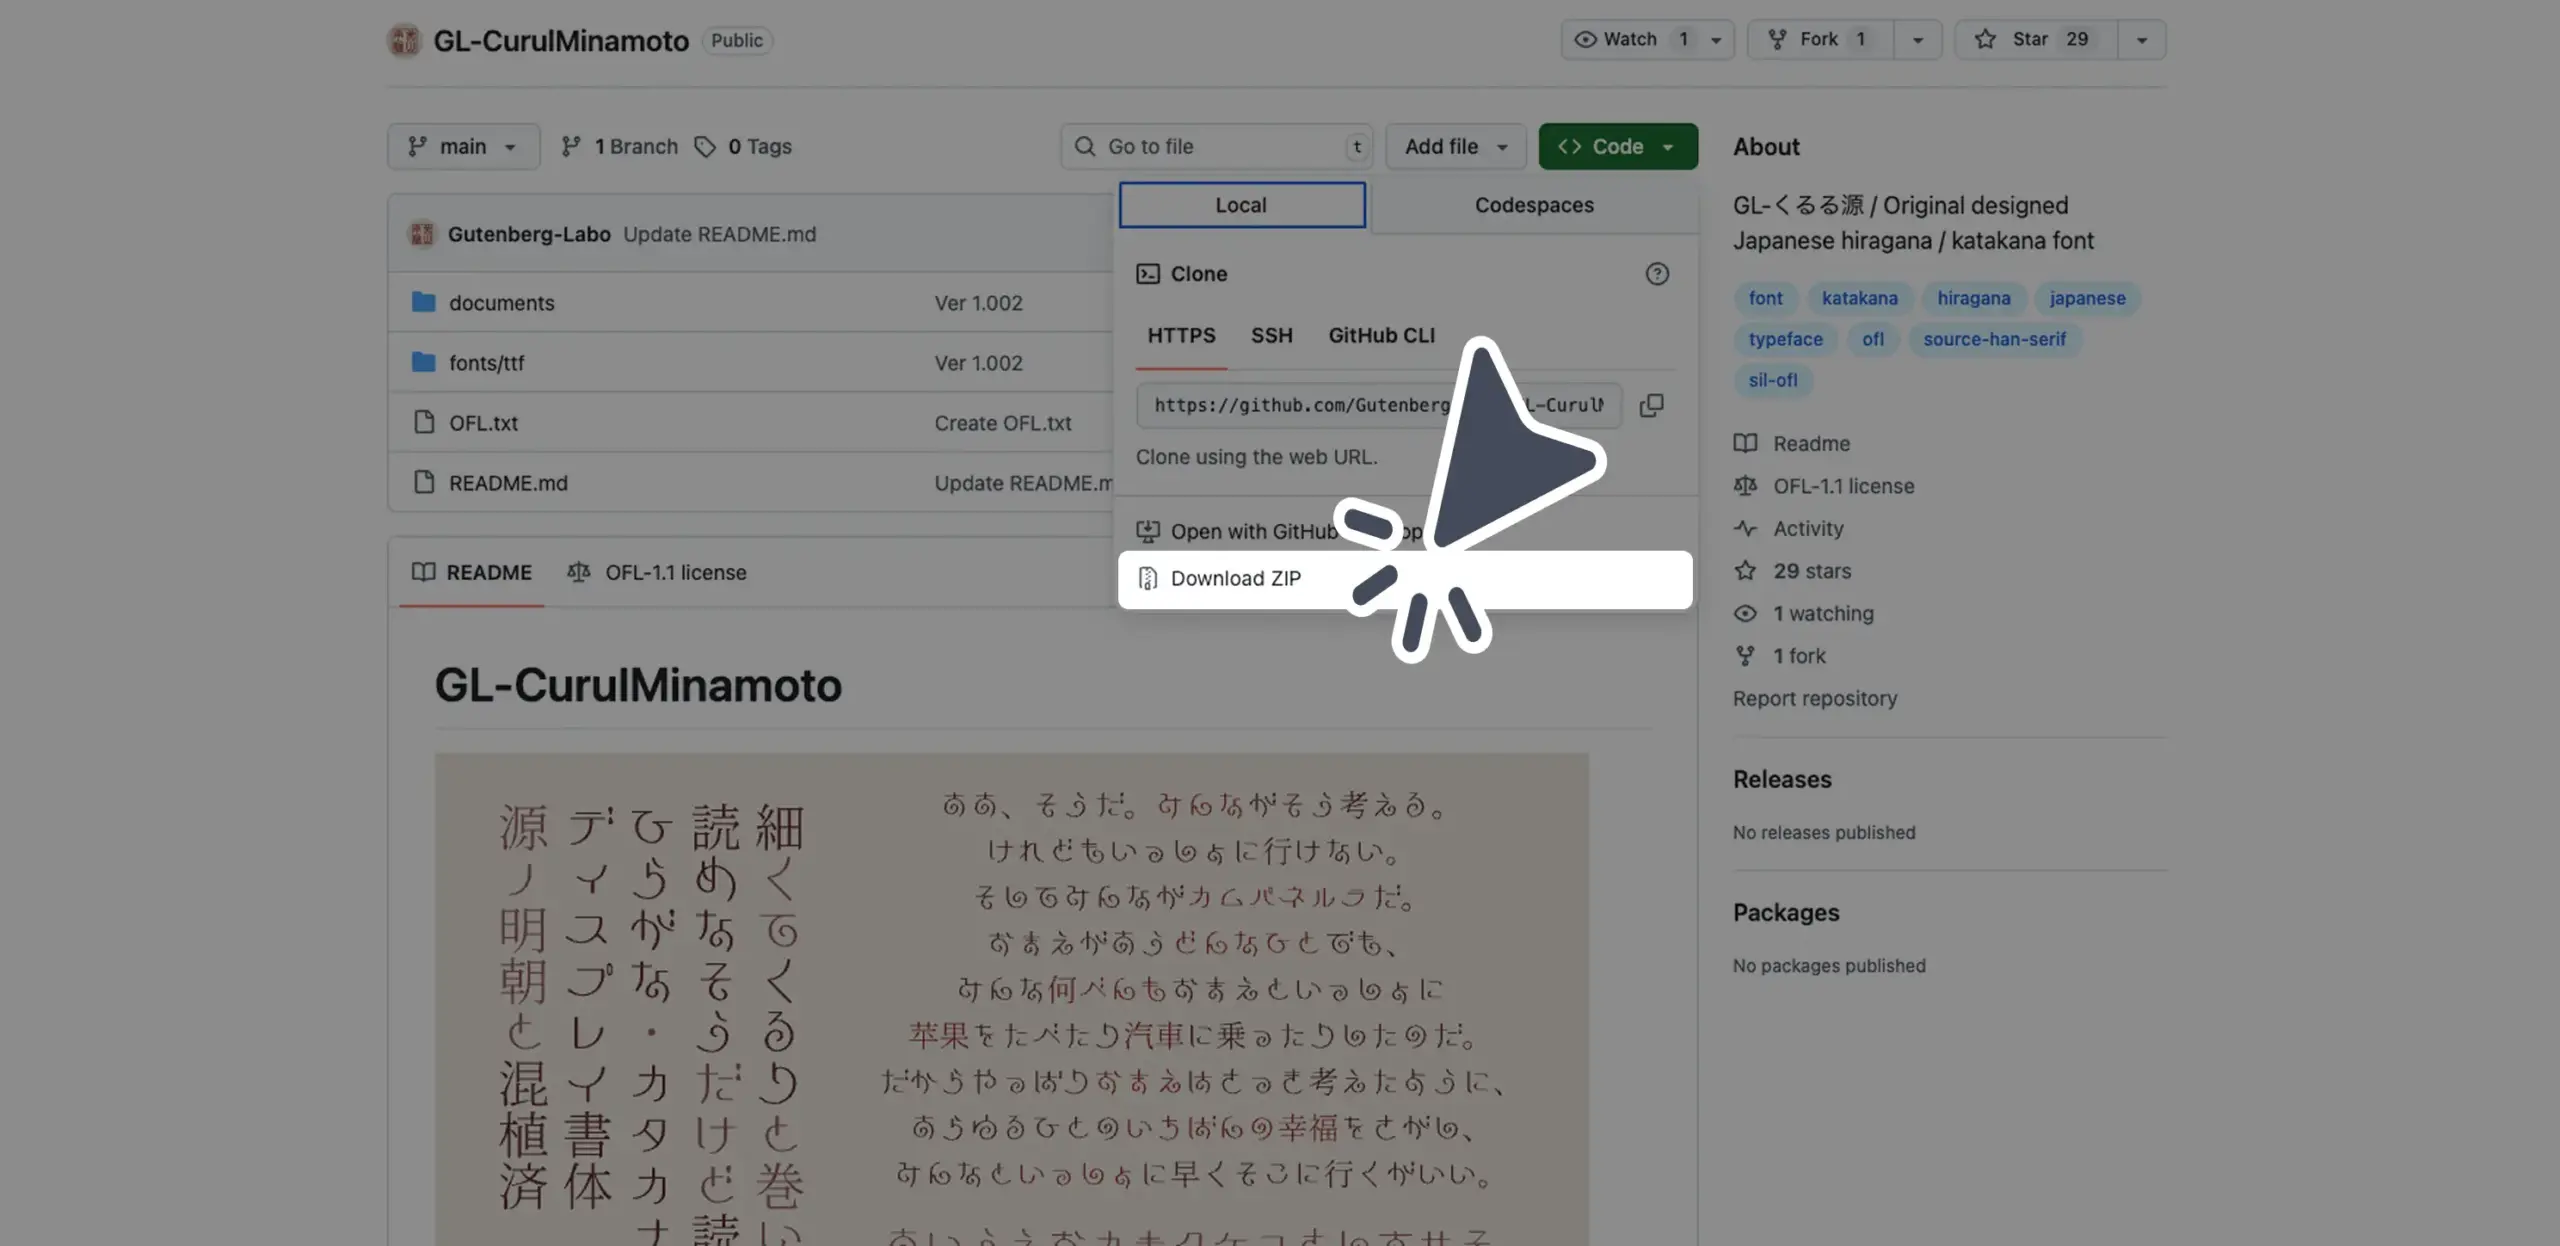The height and width of the screenshot is (1246, 2560).
Task: Click the Gutenberg-Labo author name
Action: (x=529, y=234)
